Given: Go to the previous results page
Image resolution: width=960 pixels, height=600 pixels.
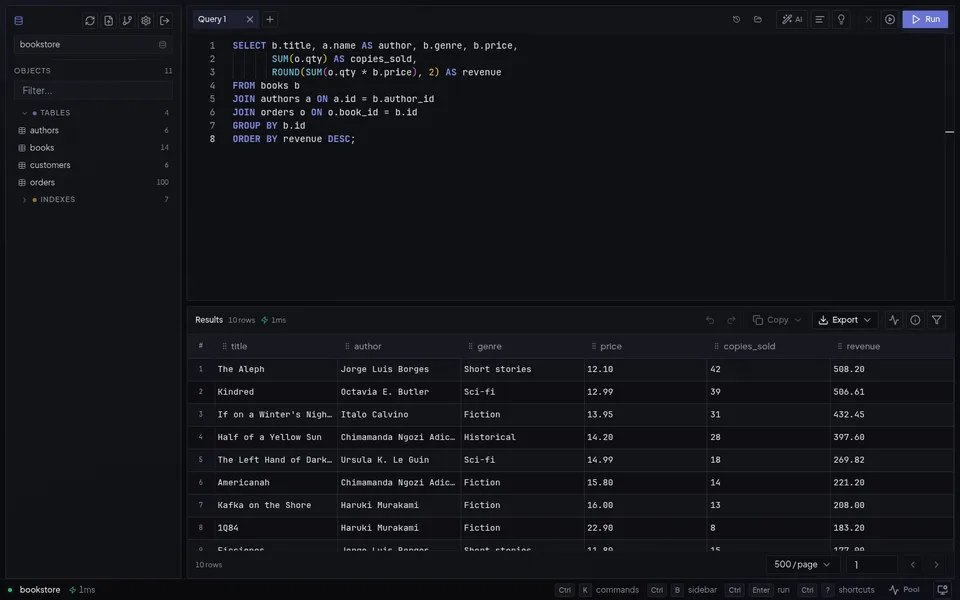Looking at the screenshot, I should [912, 564].
